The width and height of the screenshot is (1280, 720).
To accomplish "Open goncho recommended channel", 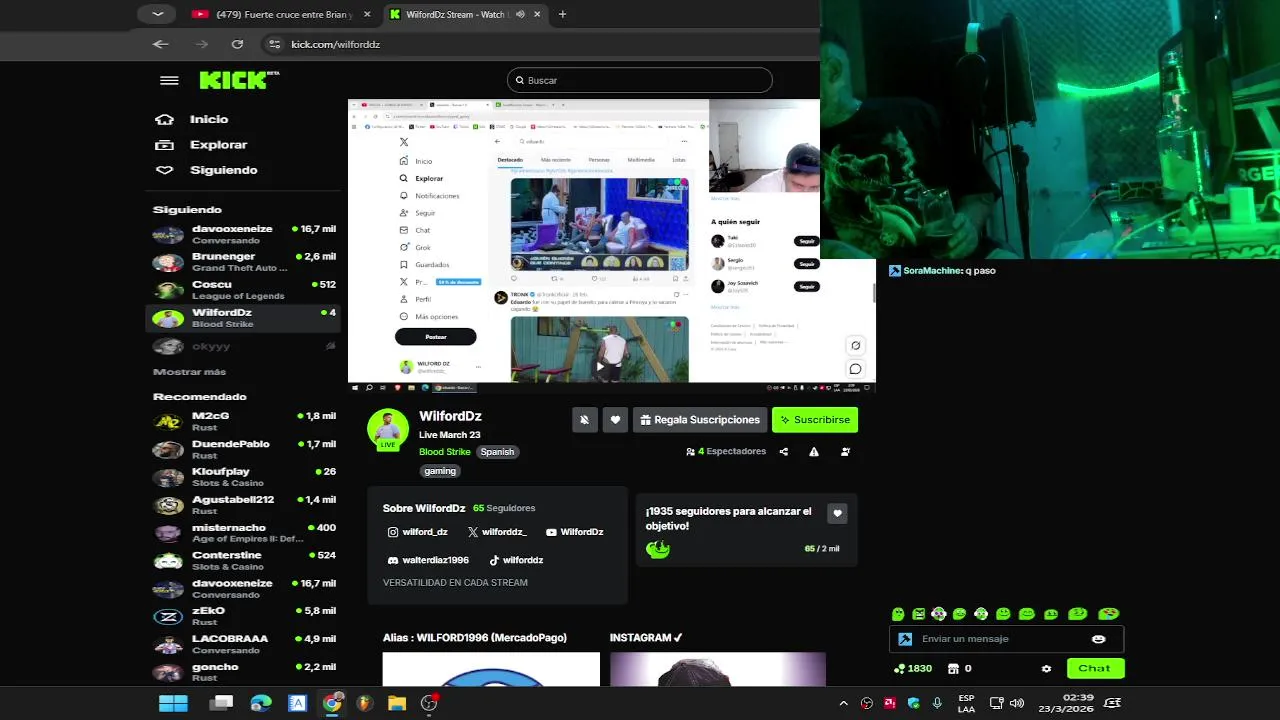I will pyautogui.click(x=243, y=672).
